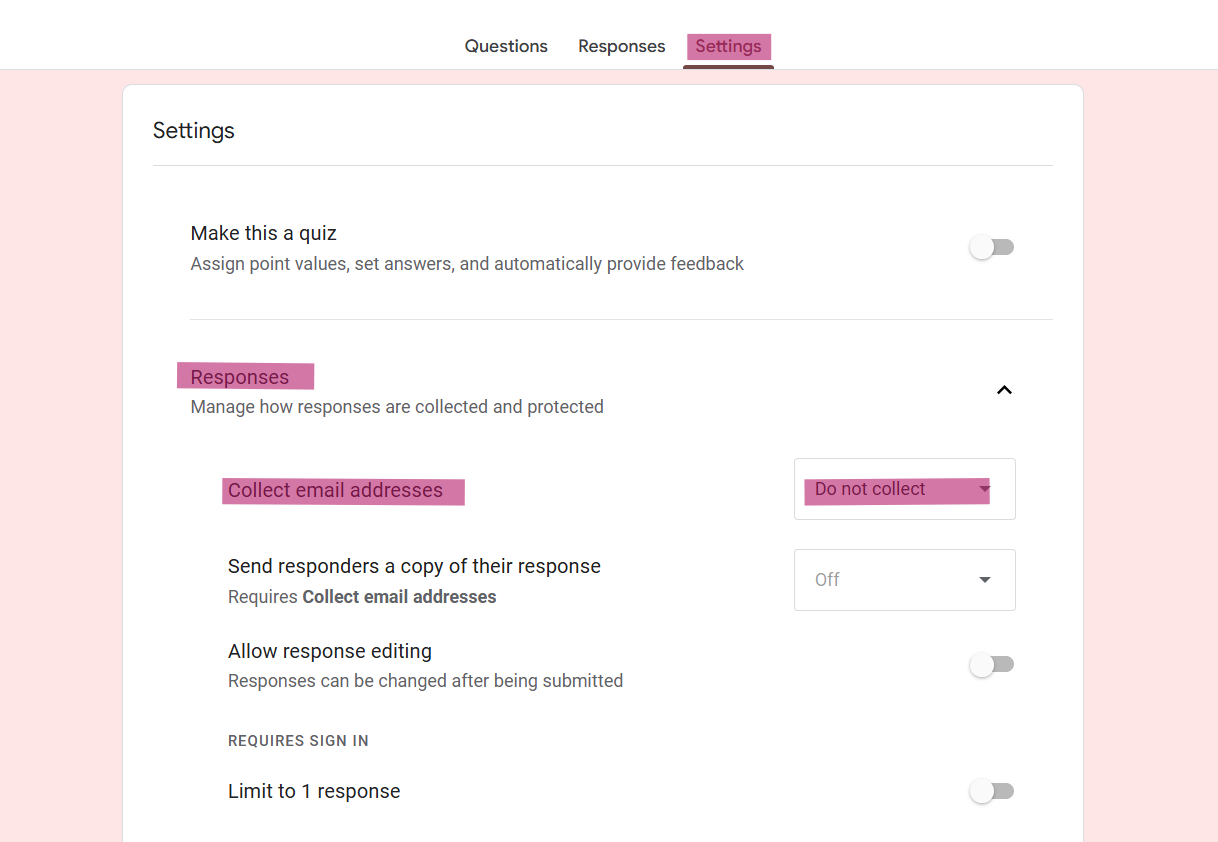Toggle Allow response editing switch
The height and width of the screenshot is (842, 1218).
pos(992,664)
